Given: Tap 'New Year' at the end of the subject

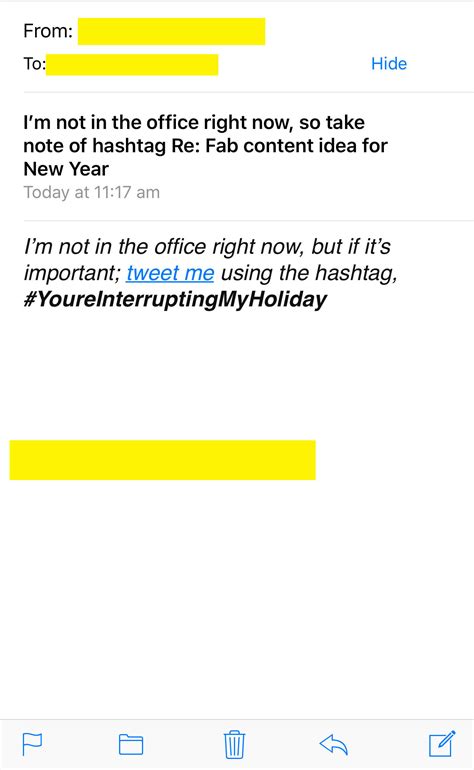Looking at the screenshot, I should [x=66, y=169].
